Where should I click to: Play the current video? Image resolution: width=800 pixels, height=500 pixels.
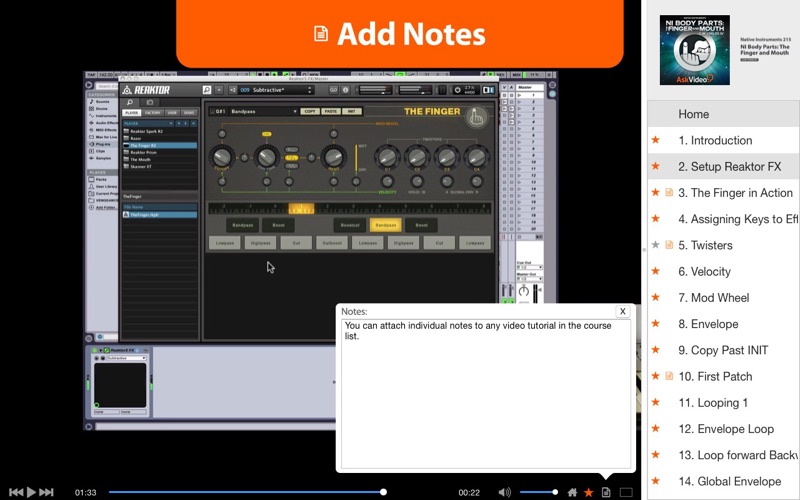[31, 492]
